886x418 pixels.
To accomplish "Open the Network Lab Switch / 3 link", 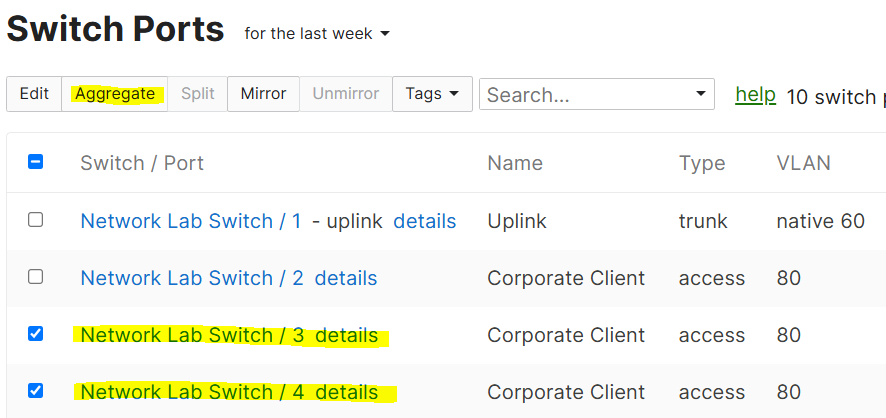I will [193, 335].
